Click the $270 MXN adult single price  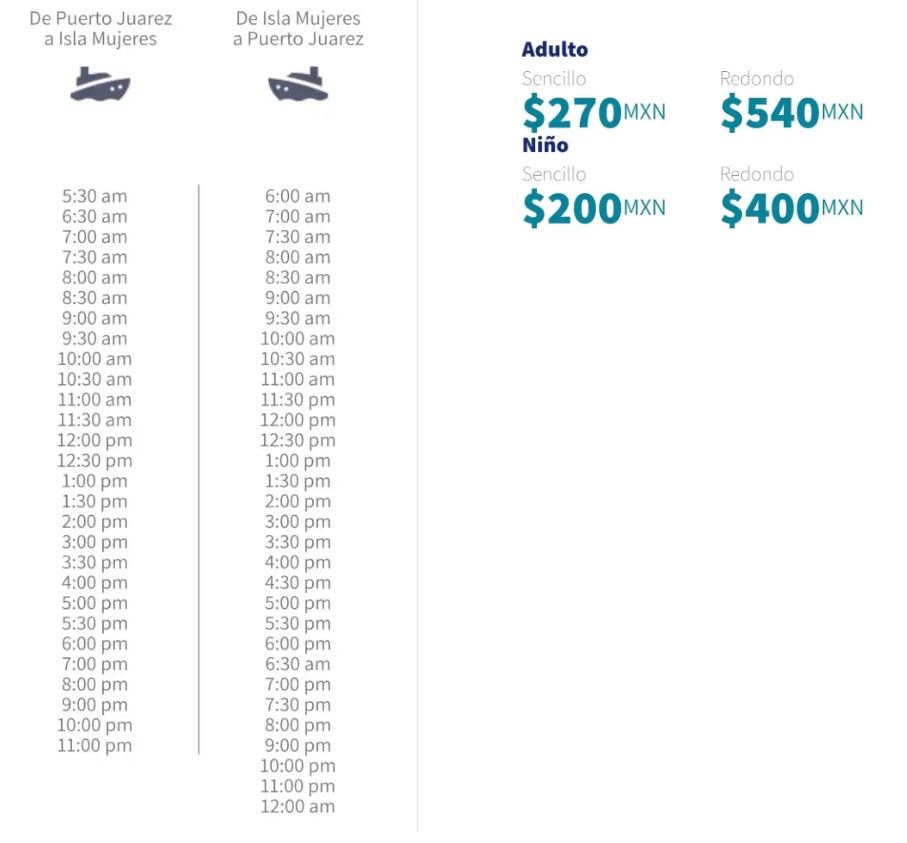(x=594, y=112)
